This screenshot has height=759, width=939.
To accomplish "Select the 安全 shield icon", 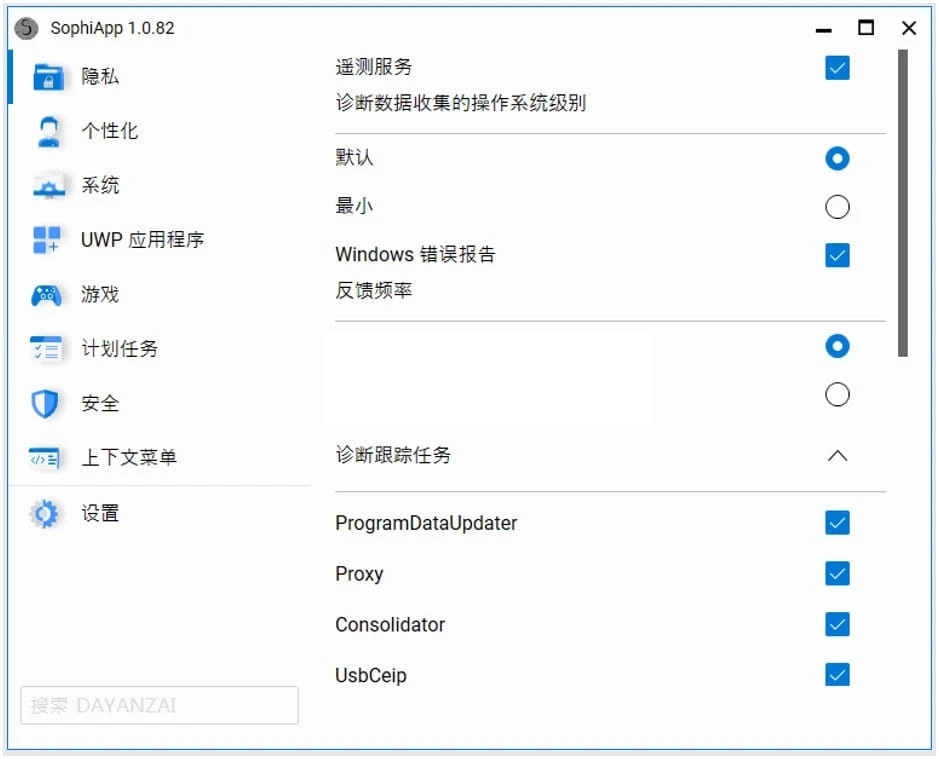I will click(x=47, y=404).
